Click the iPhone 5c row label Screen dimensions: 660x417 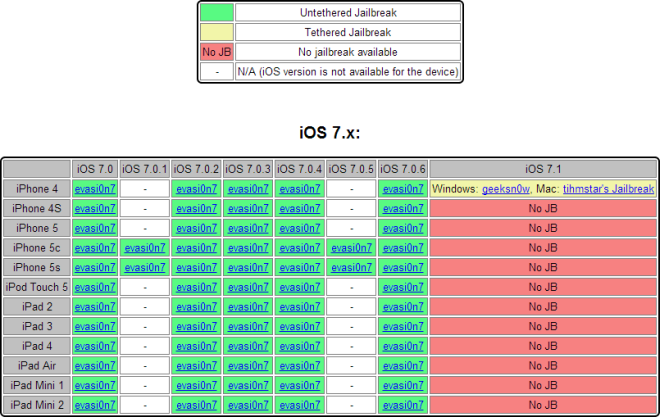(37, 248)
